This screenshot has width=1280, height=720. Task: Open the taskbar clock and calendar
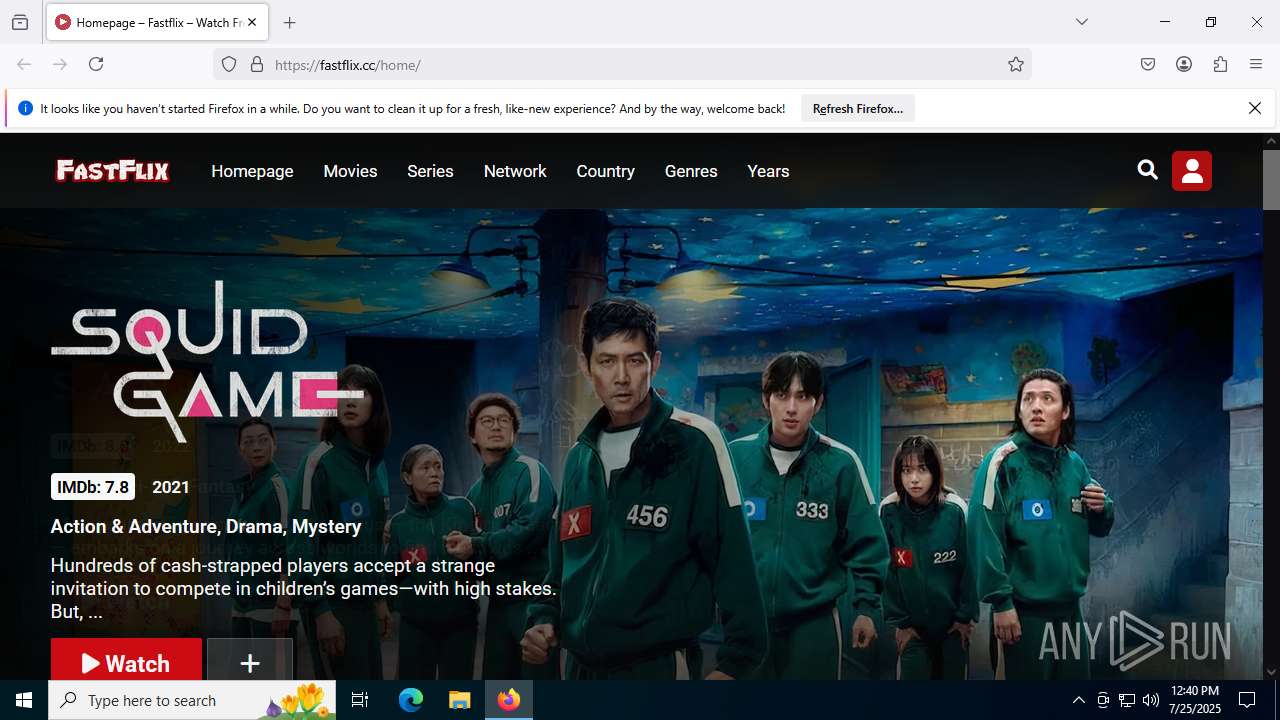[1194, 700]
